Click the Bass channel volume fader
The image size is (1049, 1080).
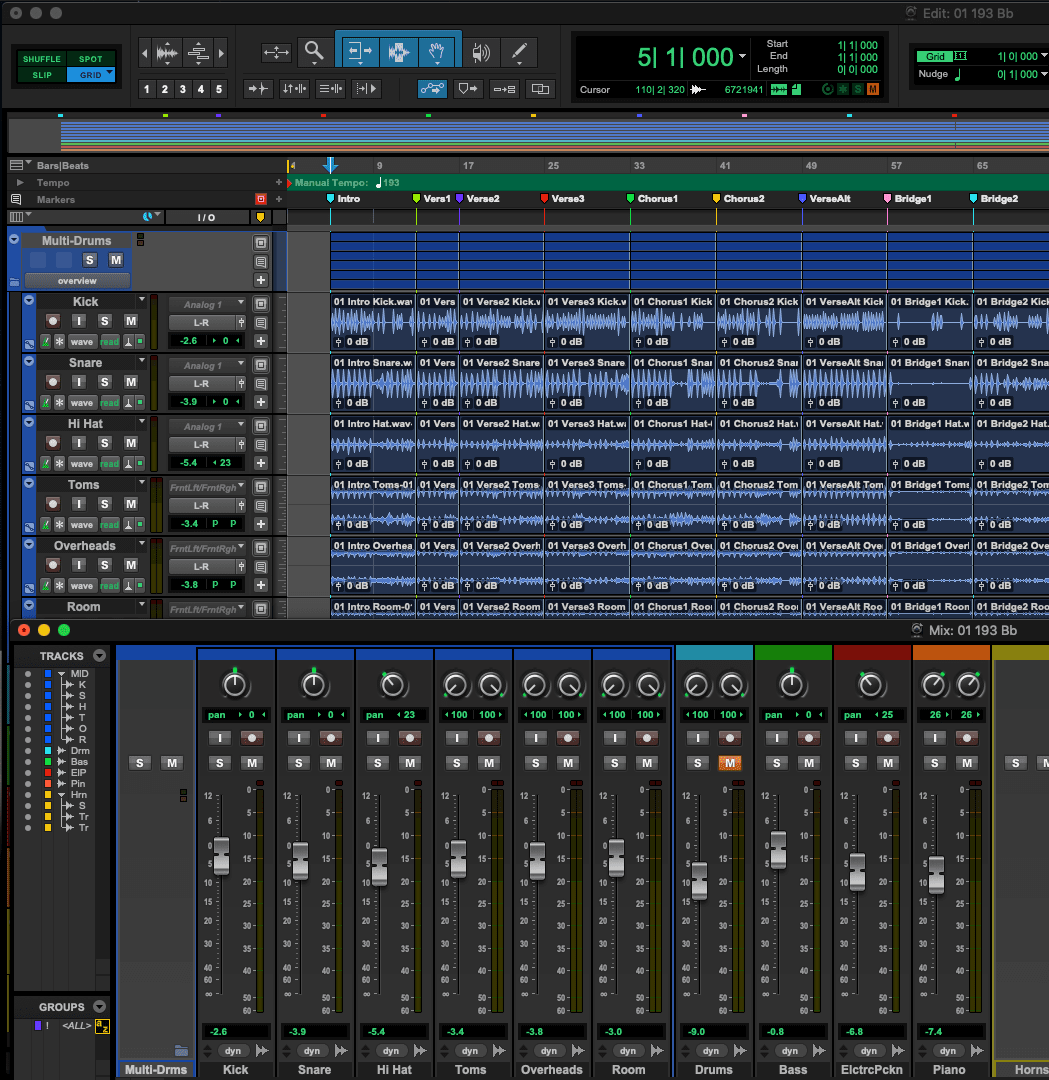pos(777,850)
